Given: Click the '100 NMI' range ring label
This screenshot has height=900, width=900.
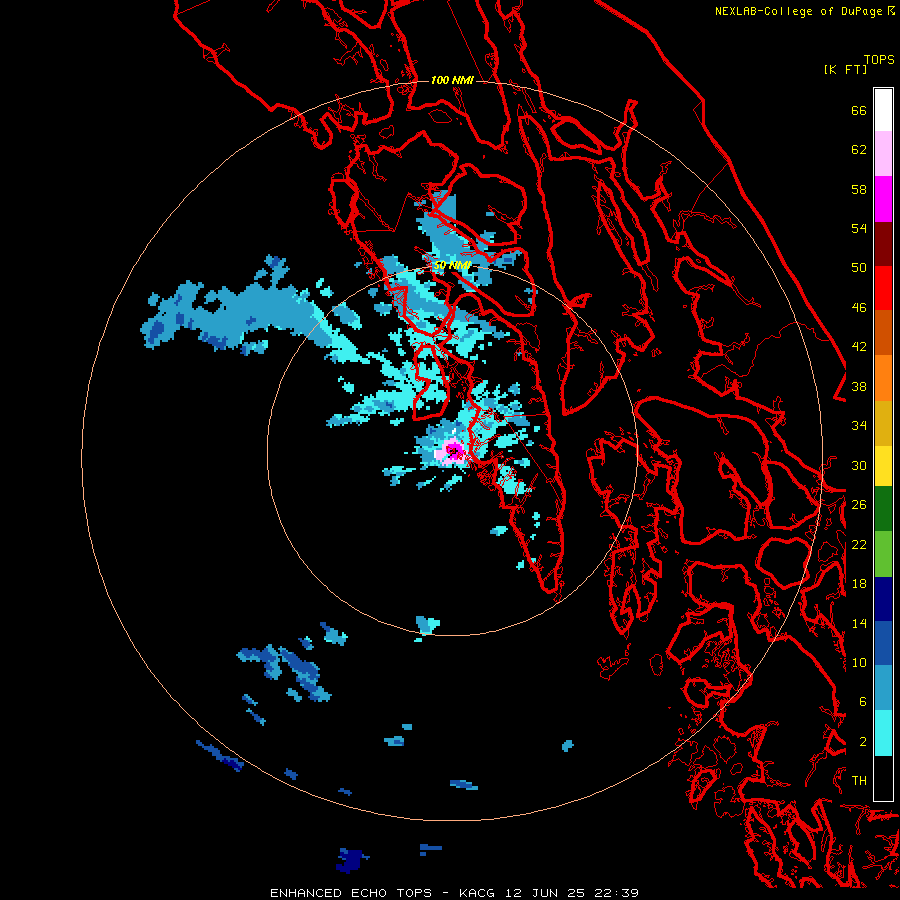Looking at the screenshot, I should (452, 80).
